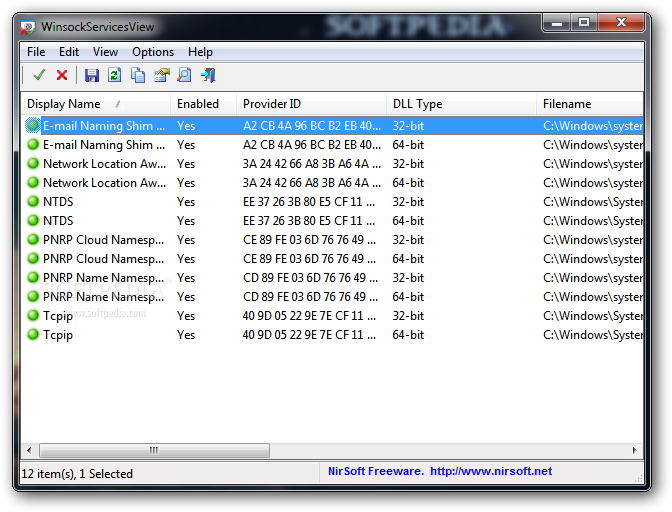The height and width of the screenshot is (512, 672).
Task: Click the green checkmark Enable toolbar icon
Action: pyautogui.click(x=39, y=75)
